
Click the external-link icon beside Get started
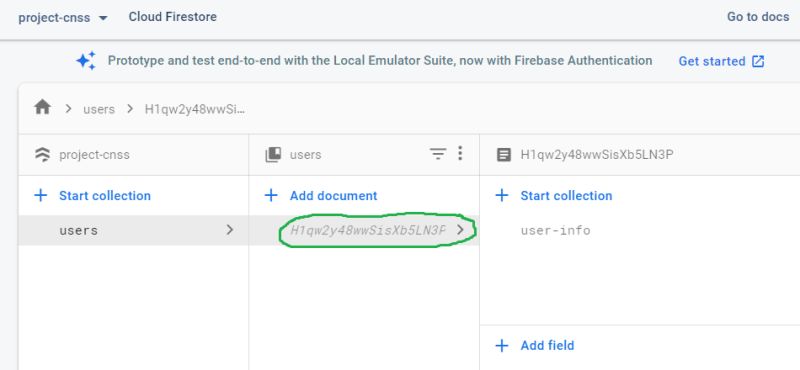758,61
